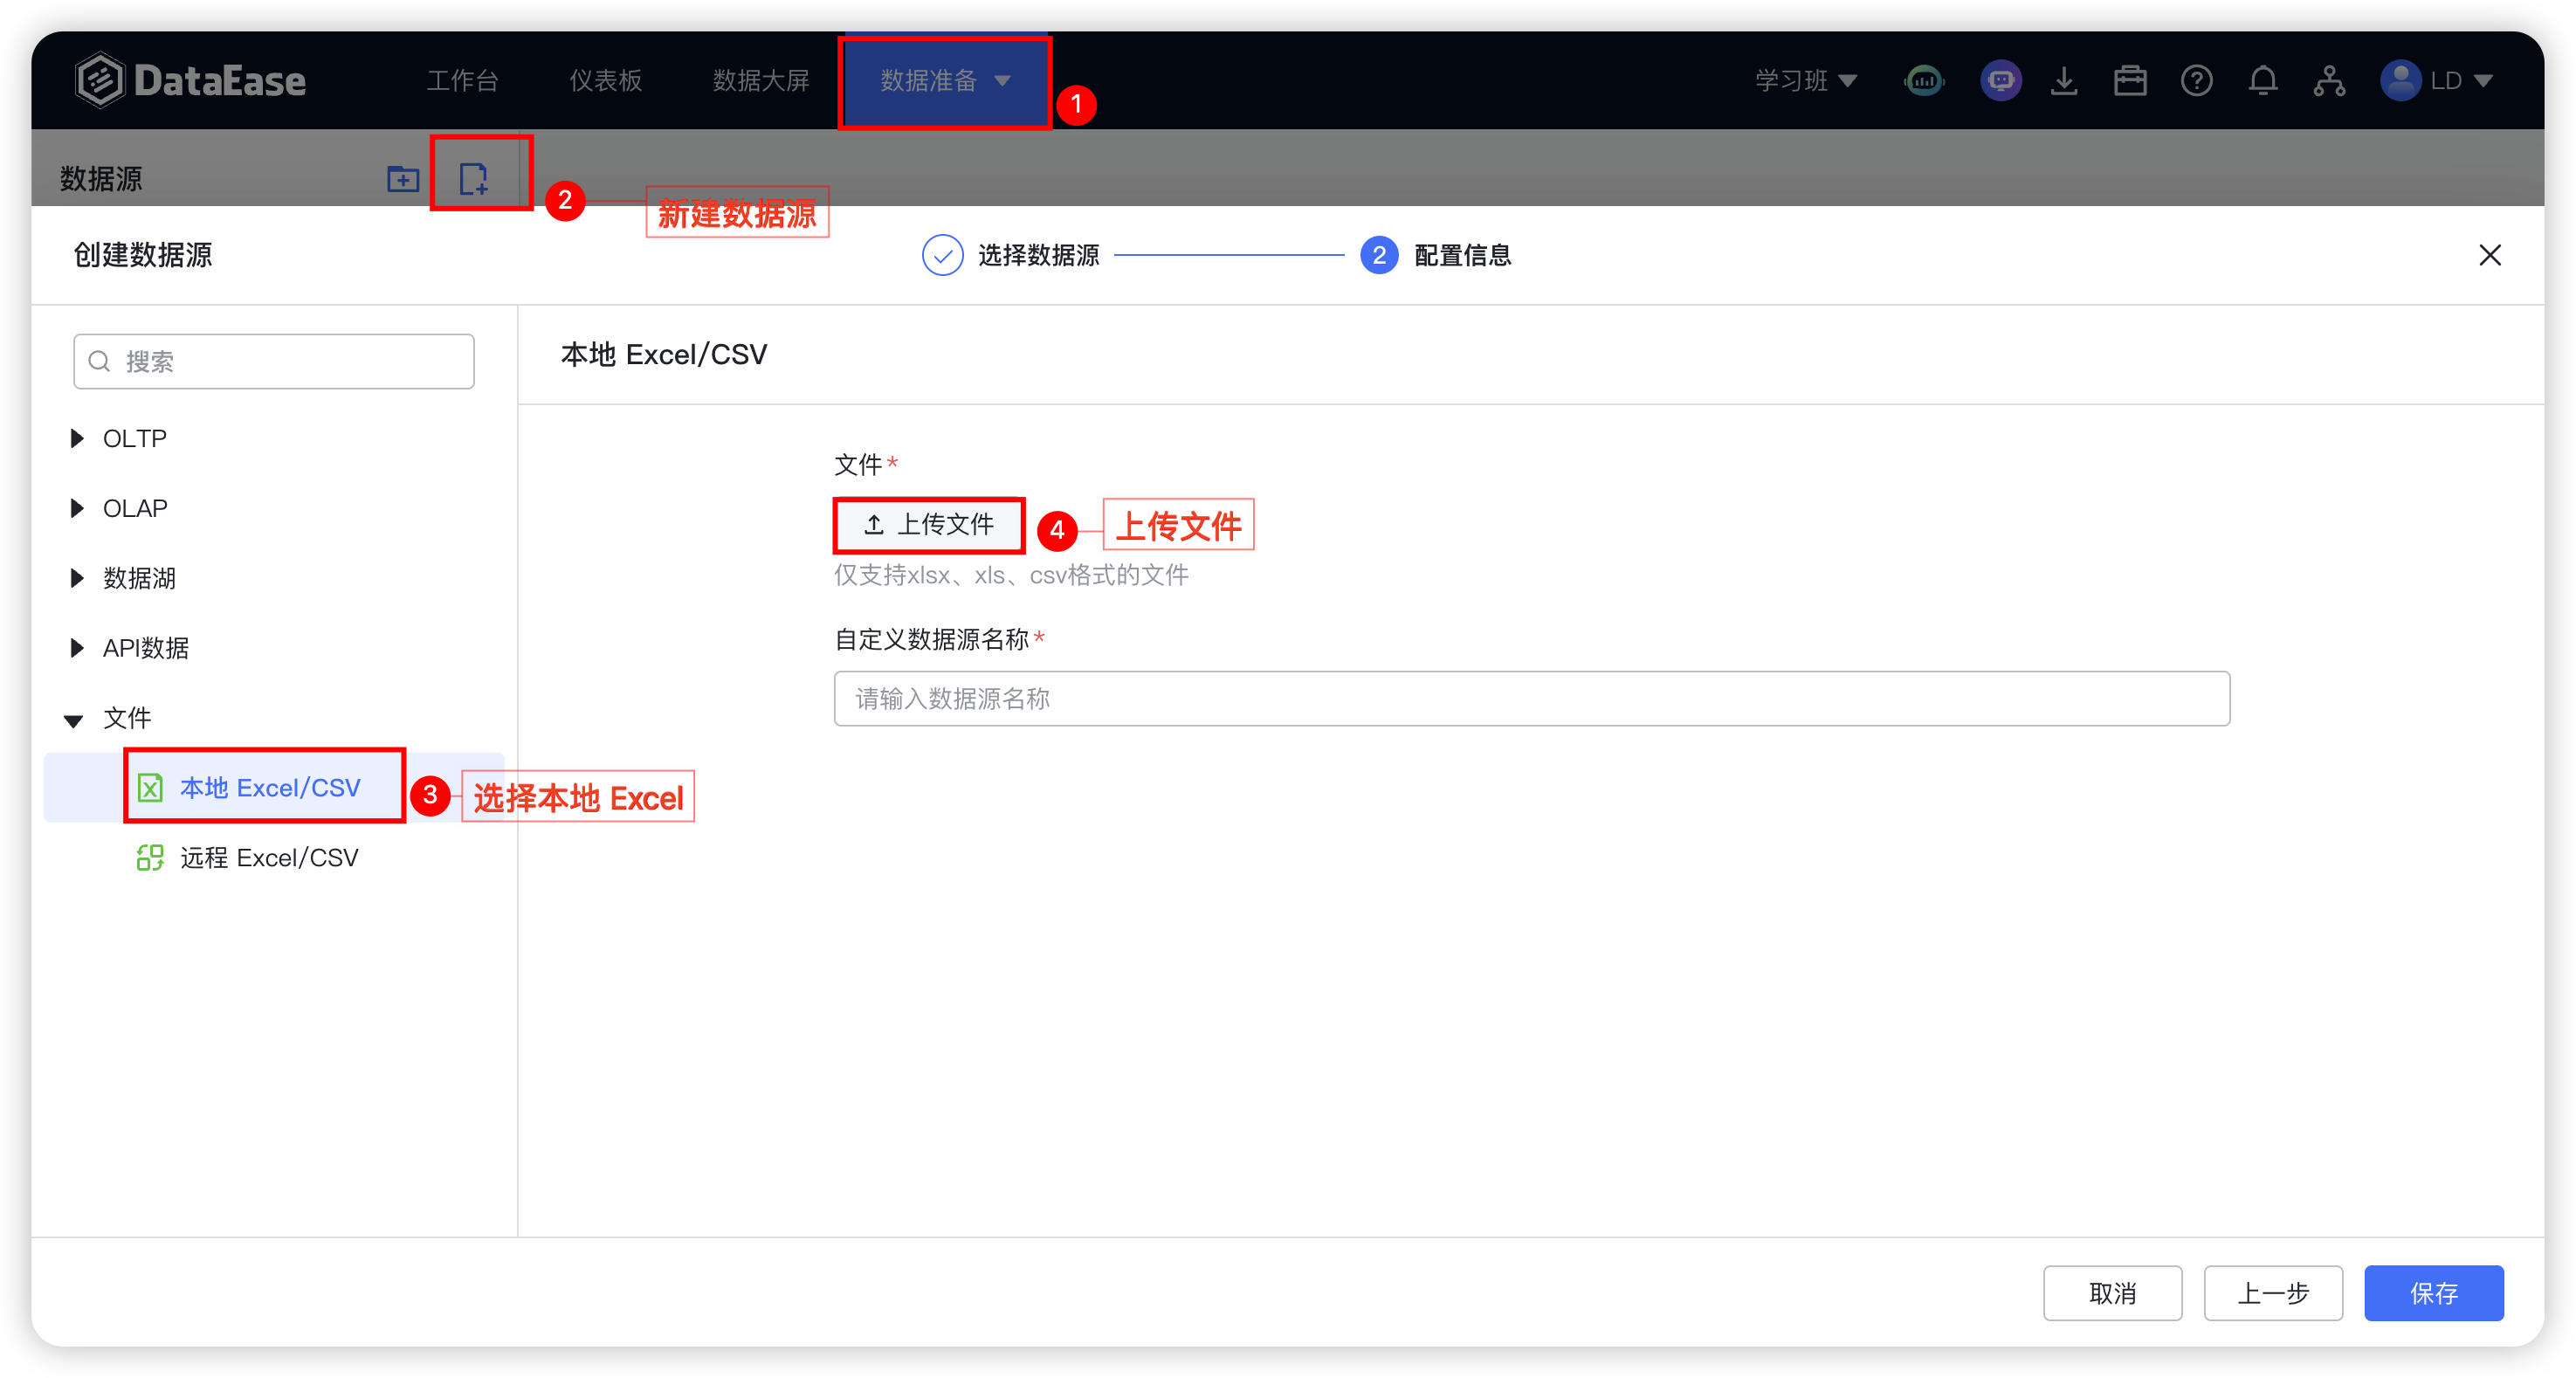Click the 自定义数据源名称 input field
Viewport: 2576px width, 1378px height.
click(x=1530, y=699)
